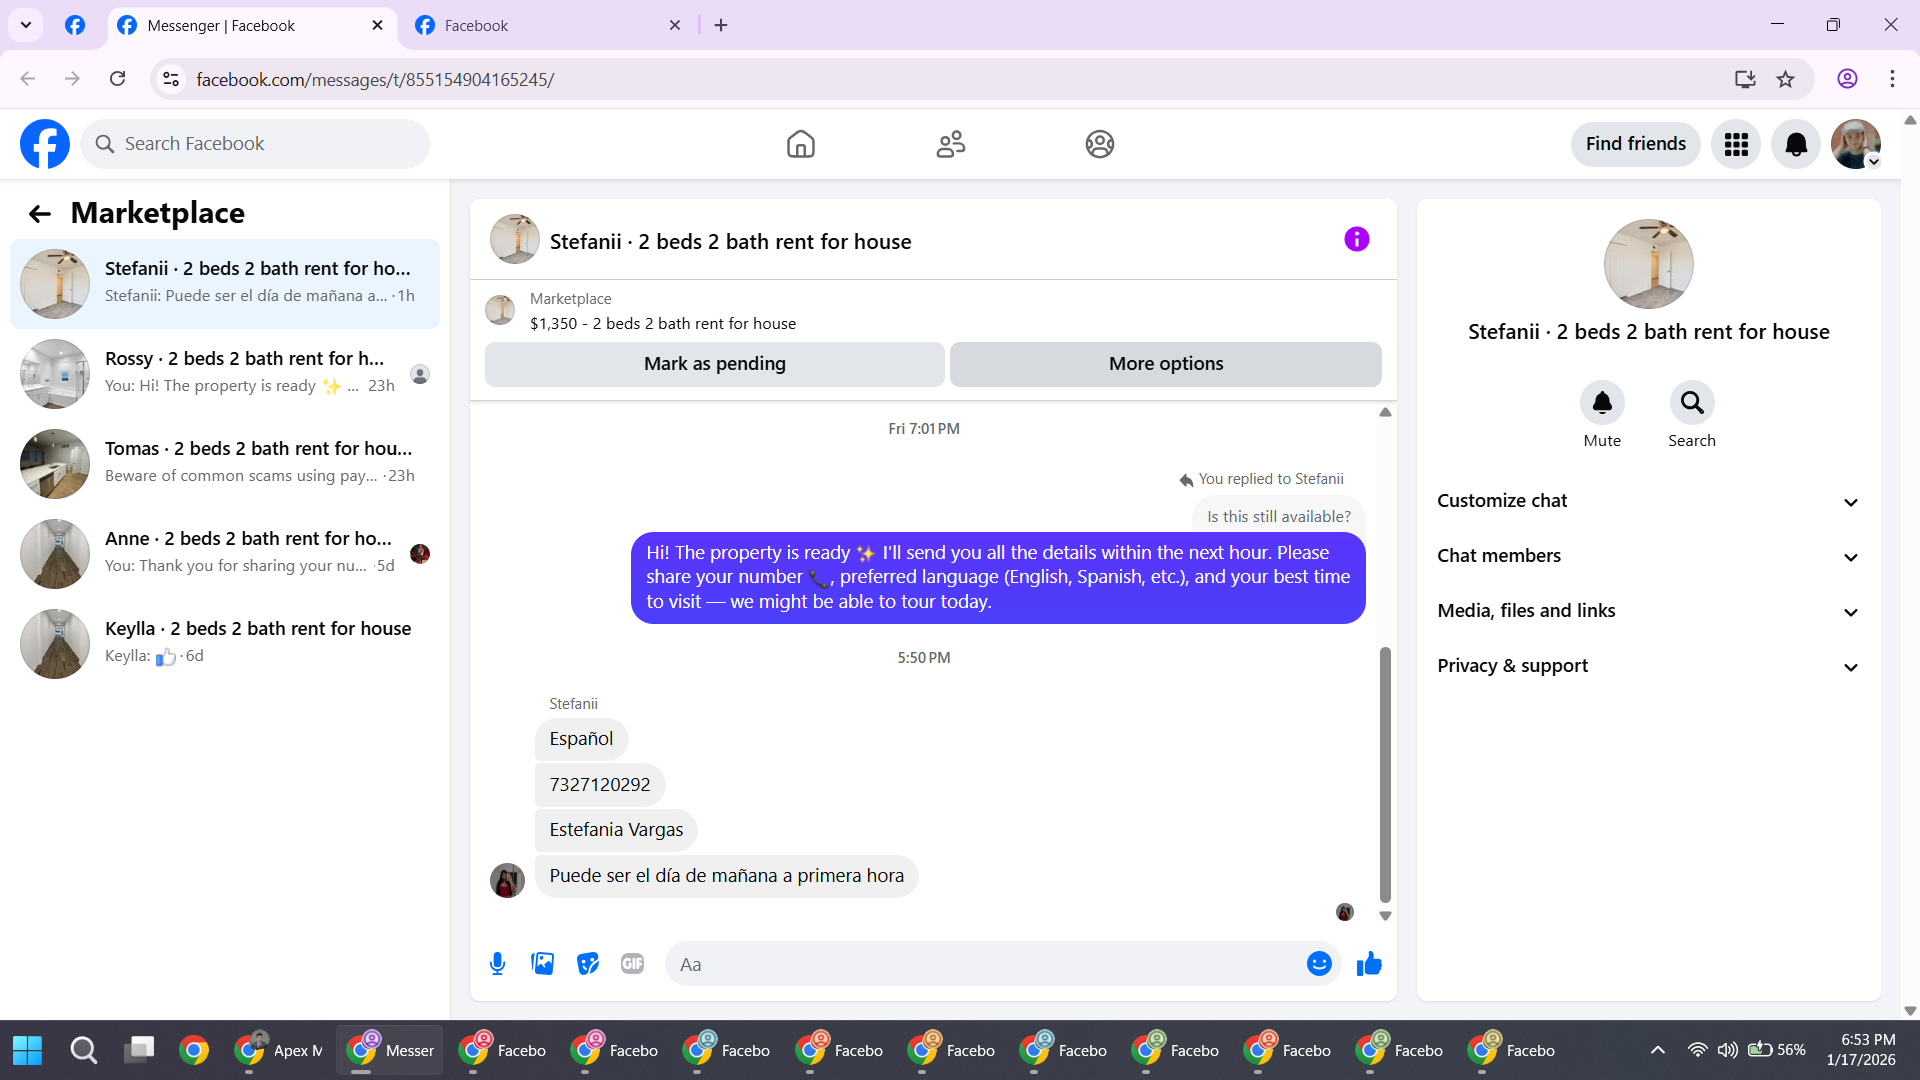The width and height of the screenshot is (1920, 1080).
Task: Search in conversation magnifier icon
Action: [x=1691, y=403]
